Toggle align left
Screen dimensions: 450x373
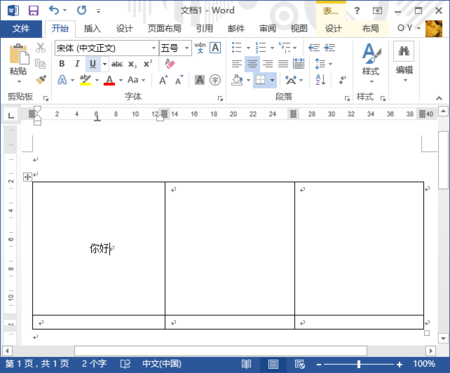(x=236, y=64)
